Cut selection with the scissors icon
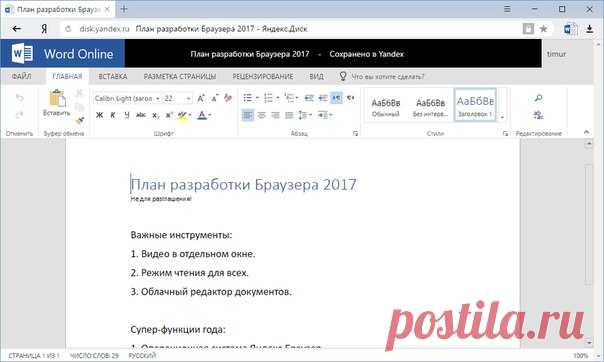The width and height of the screenshot is (604, 362). (79, 92)
